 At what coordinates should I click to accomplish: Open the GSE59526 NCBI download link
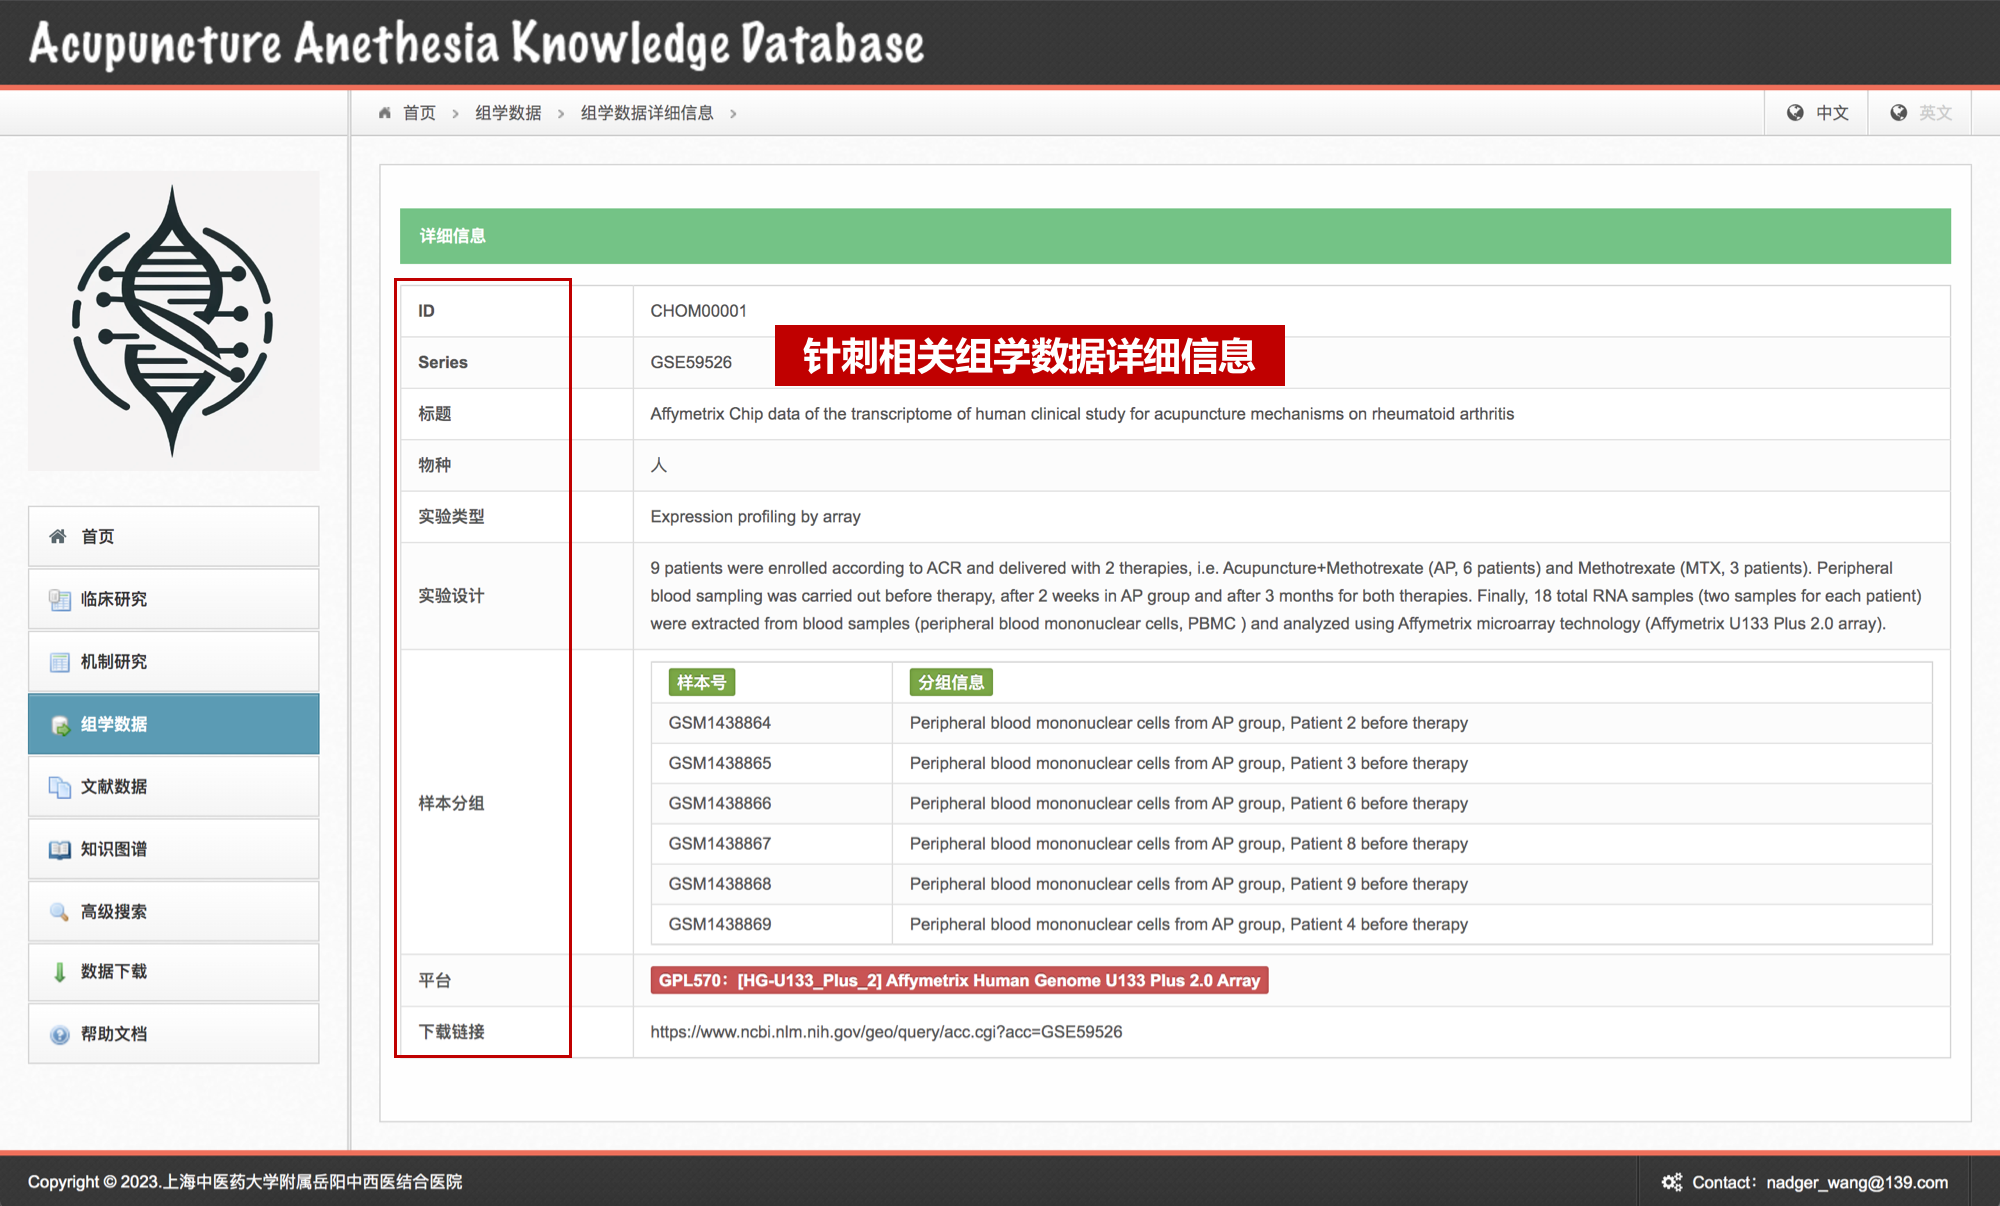click(886, 1032)
